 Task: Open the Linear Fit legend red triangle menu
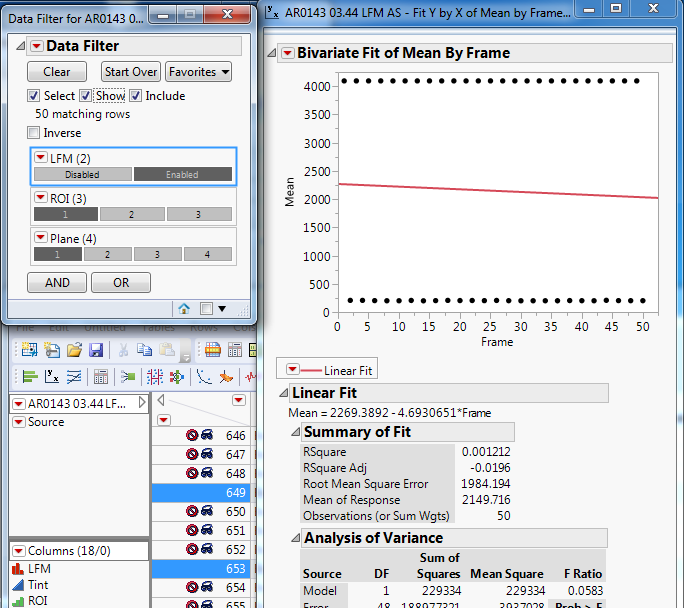point(293,370)
